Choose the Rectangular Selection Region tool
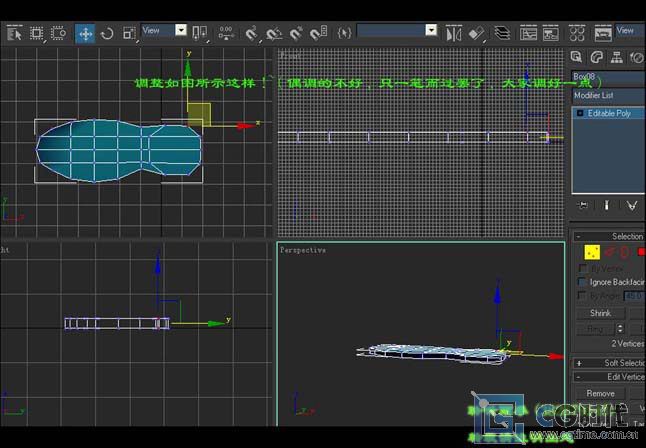The height and width of the screenshot is (448, 646). (37, 33)
